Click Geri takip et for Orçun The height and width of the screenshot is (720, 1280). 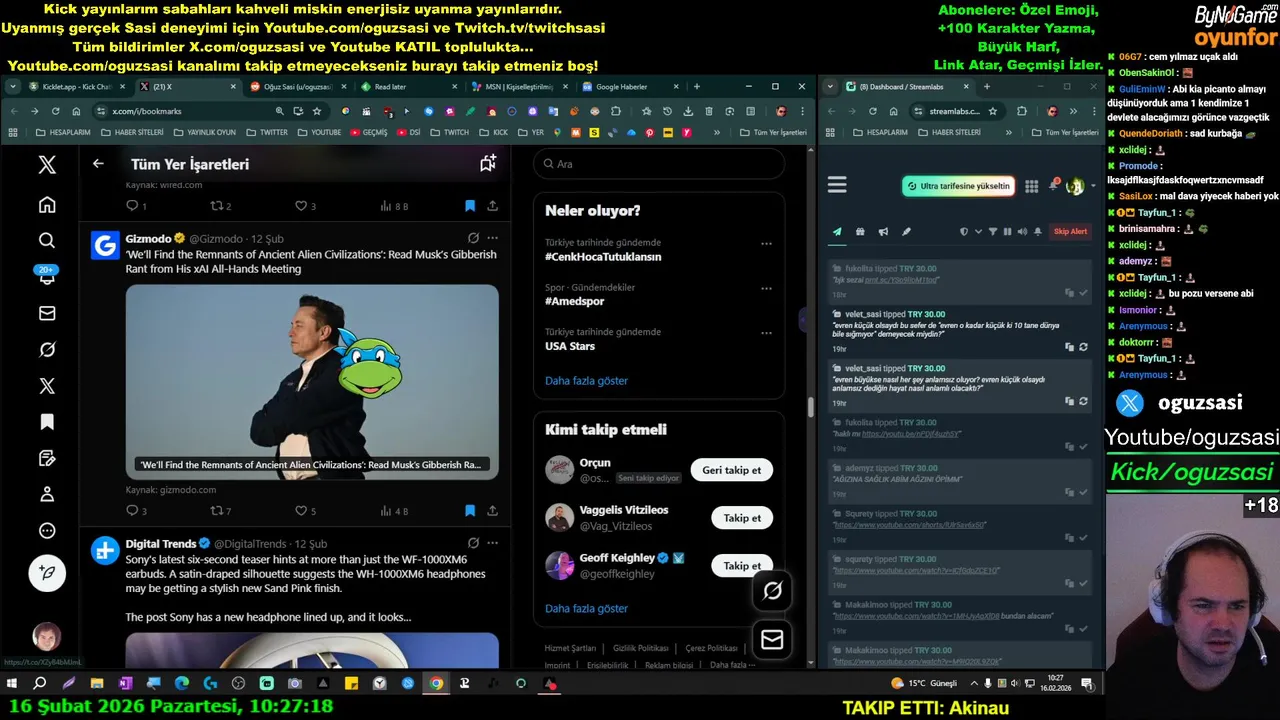click(x=731, y=470)
